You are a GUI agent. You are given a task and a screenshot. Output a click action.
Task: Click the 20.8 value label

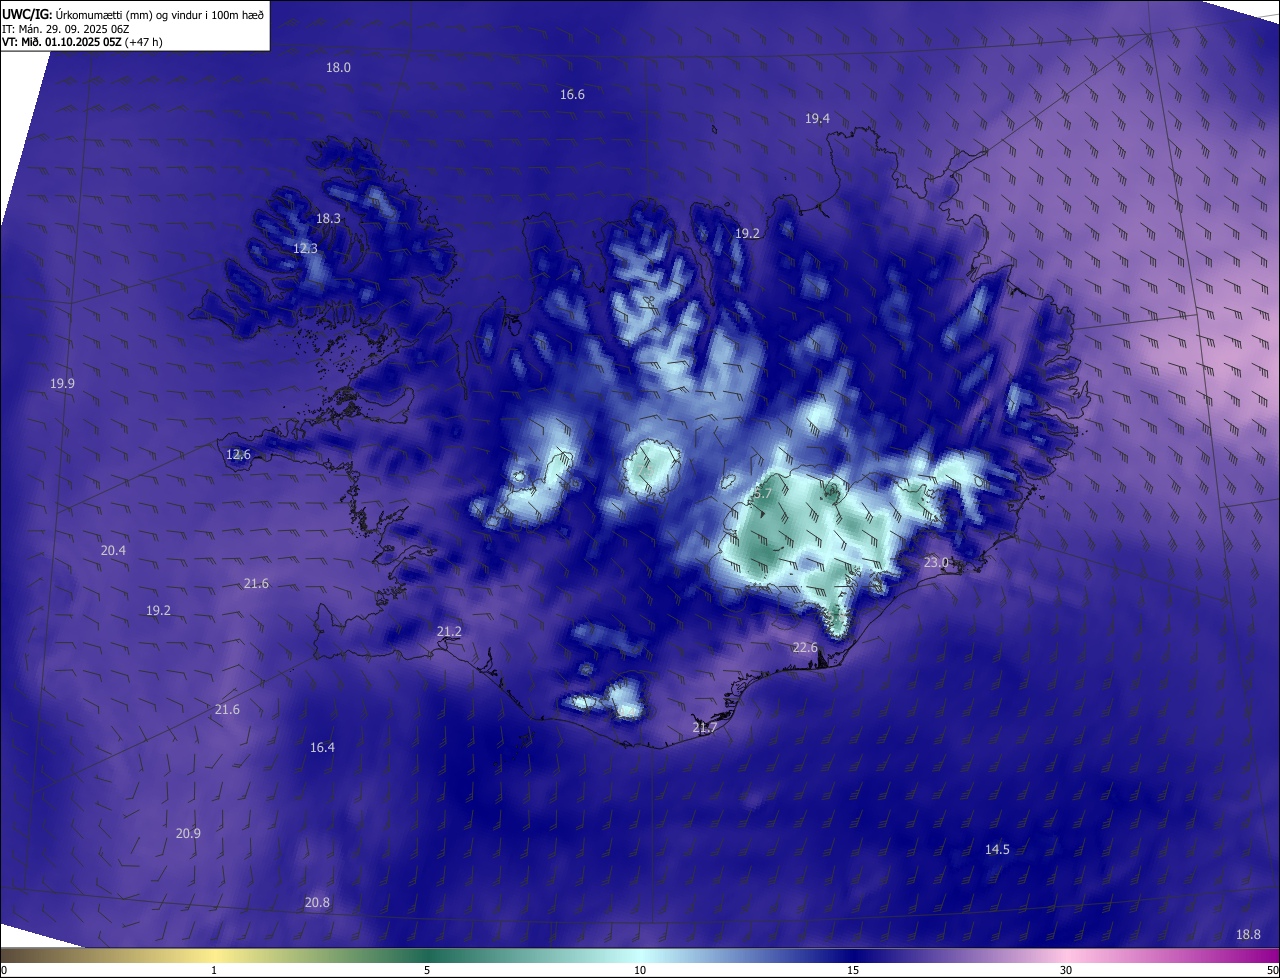[x=317, y=903]
